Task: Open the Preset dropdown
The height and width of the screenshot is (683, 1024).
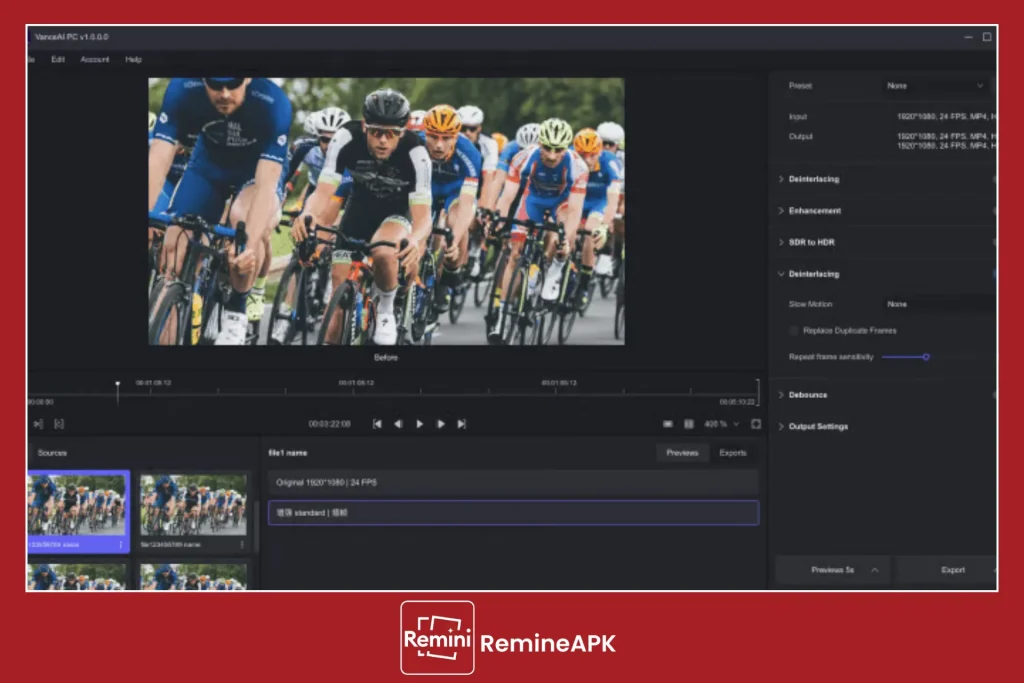Action: 934,86
